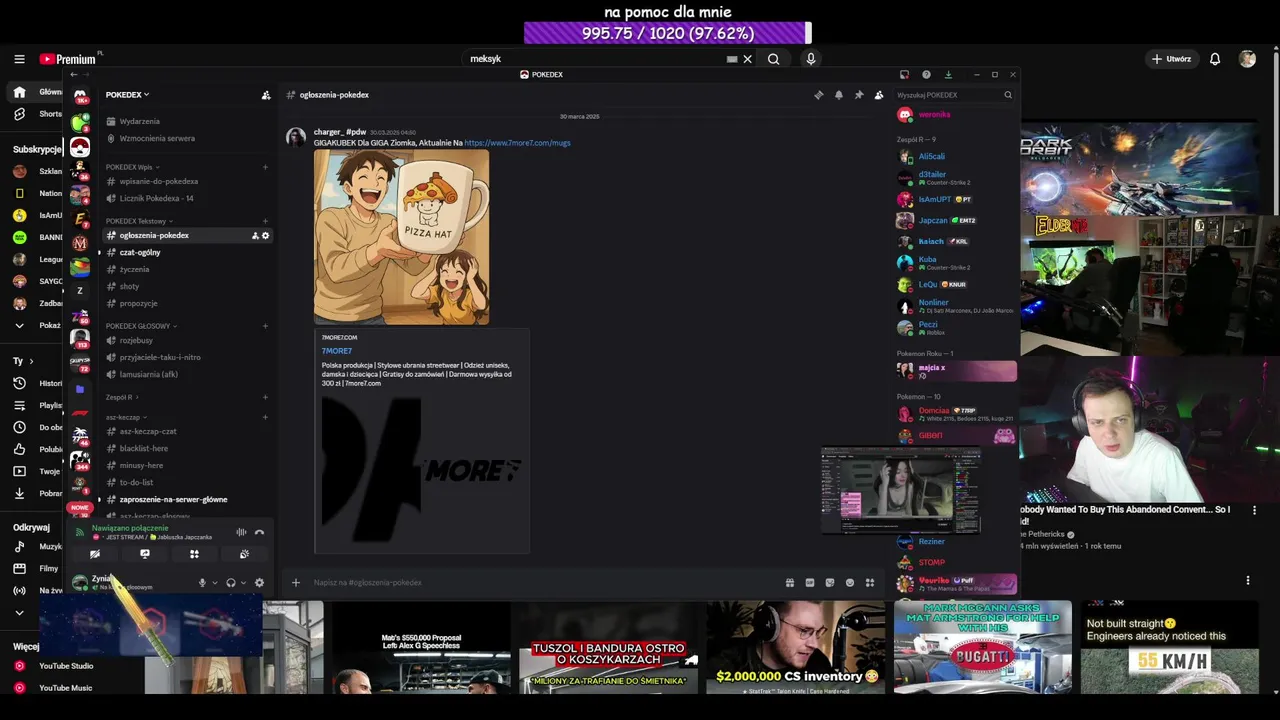Clear the YouTube search text
Screen dimensions: 1280x720
tap(747, 59)
